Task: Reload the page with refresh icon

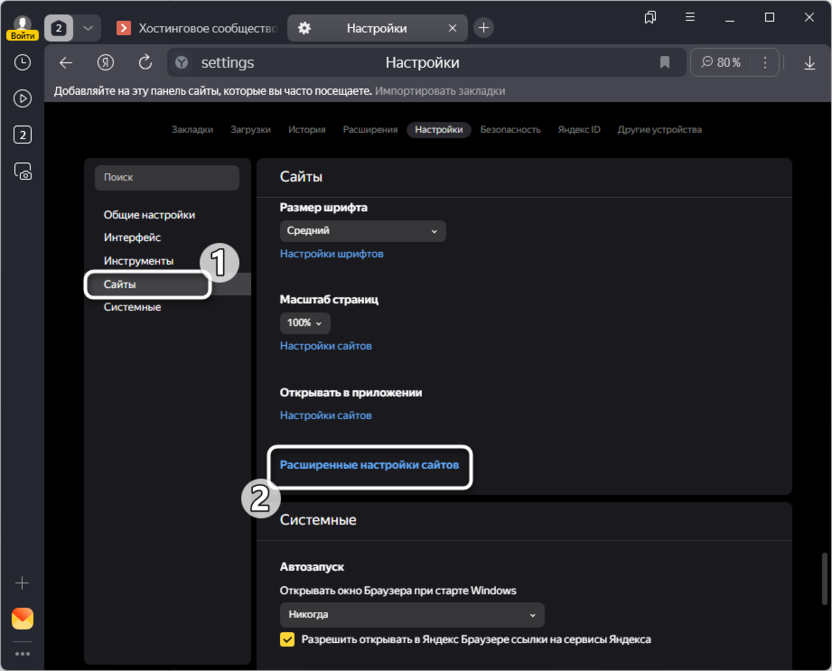Action: coord(145,63)
